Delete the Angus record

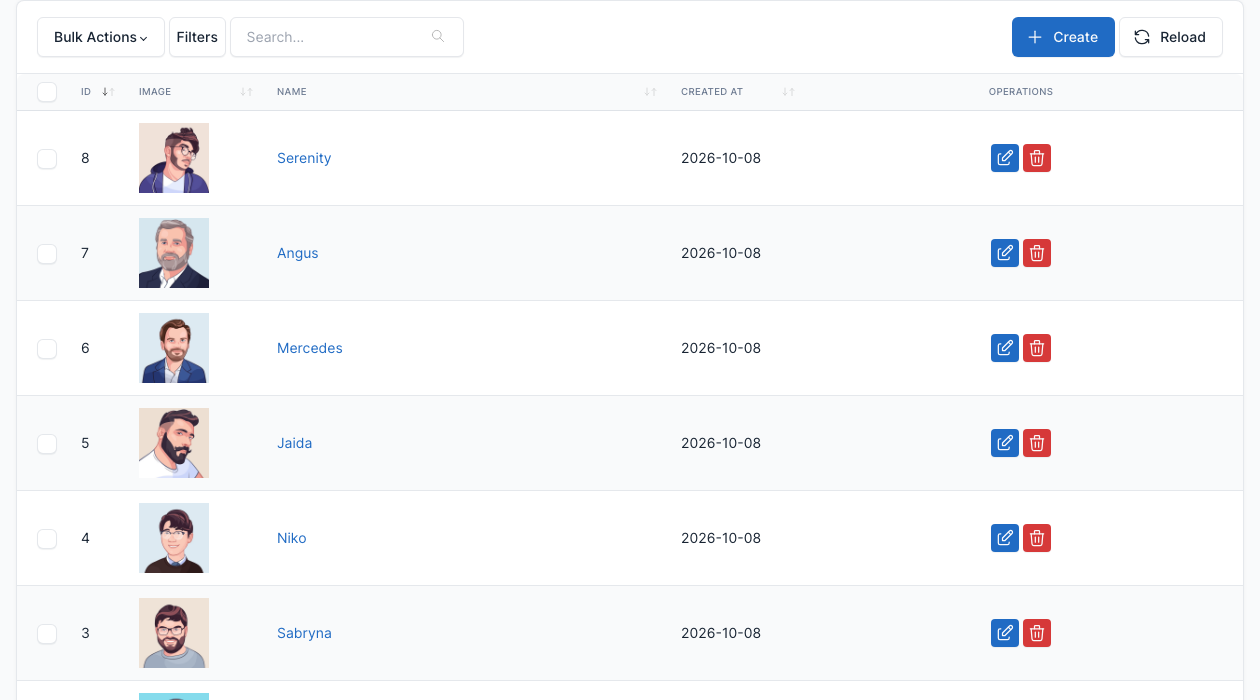click(x=1037, y=253)
